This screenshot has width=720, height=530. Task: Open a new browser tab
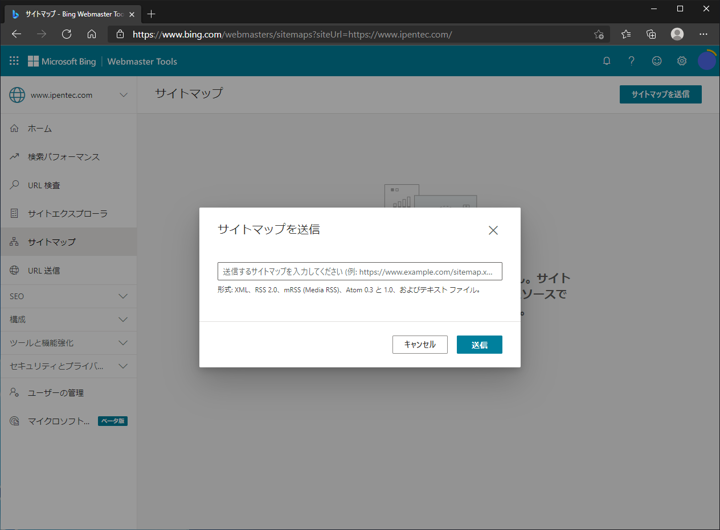pyautogui.click(x=151, y=14)
